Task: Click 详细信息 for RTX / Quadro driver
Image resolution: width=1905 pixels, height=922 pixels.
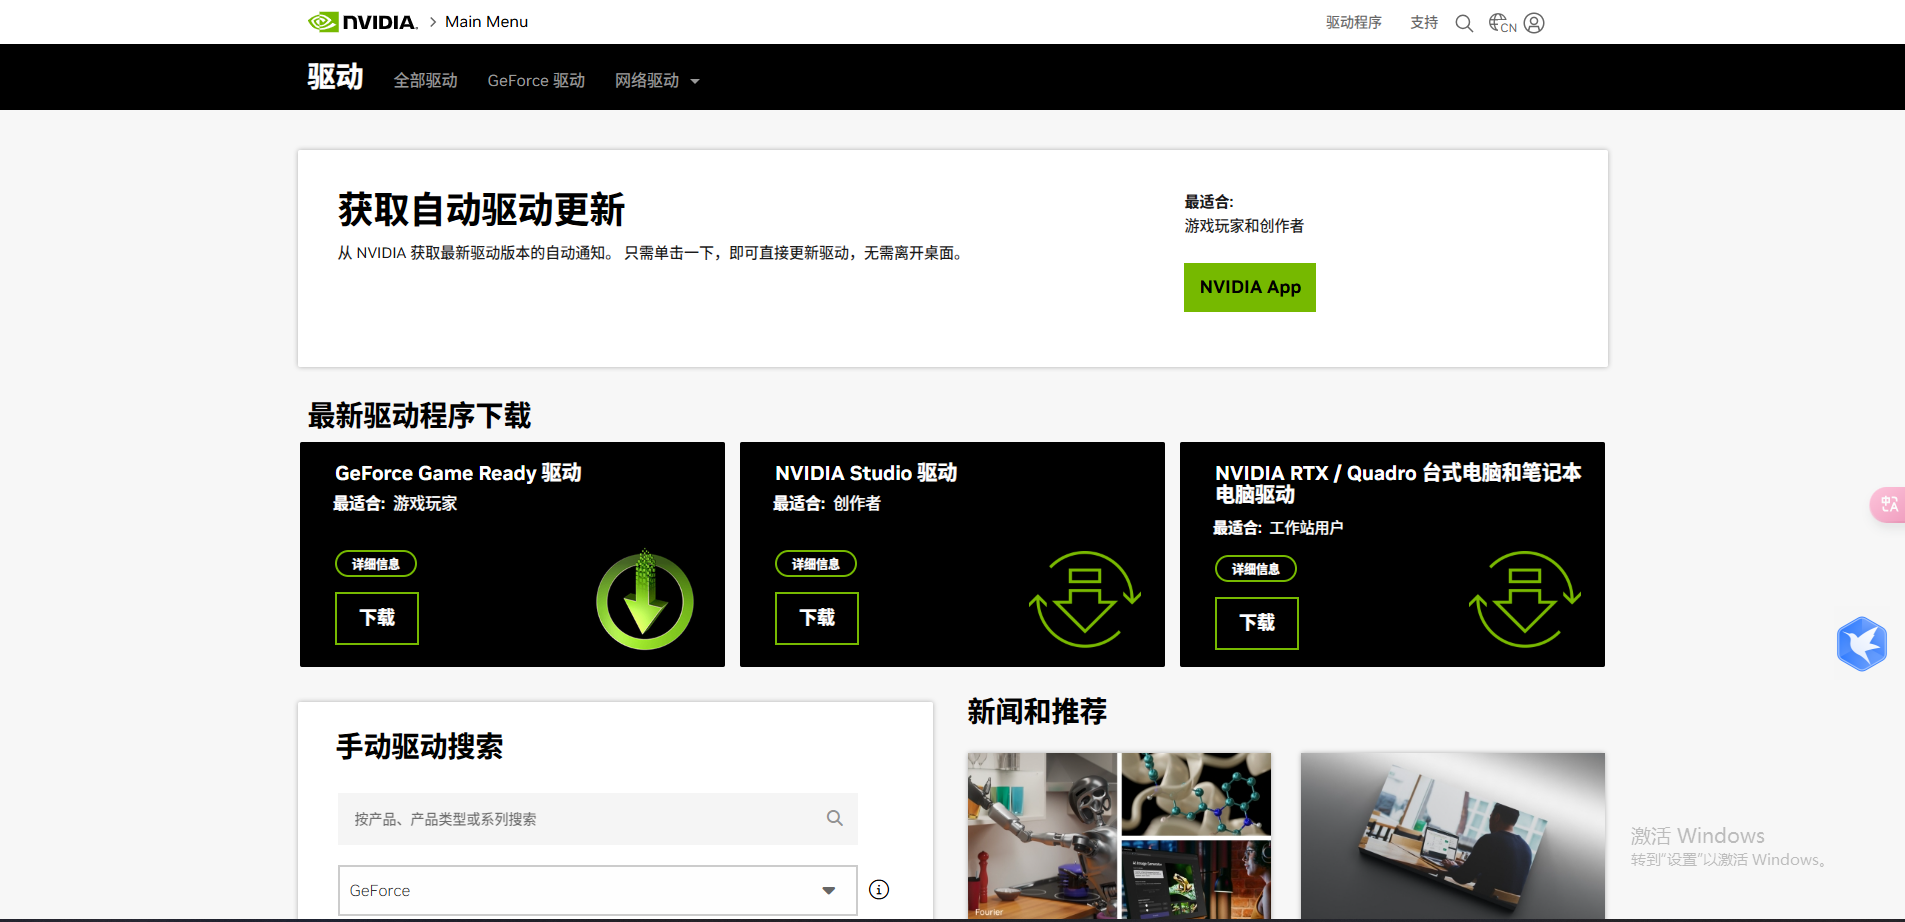Action: (1256, 569)
